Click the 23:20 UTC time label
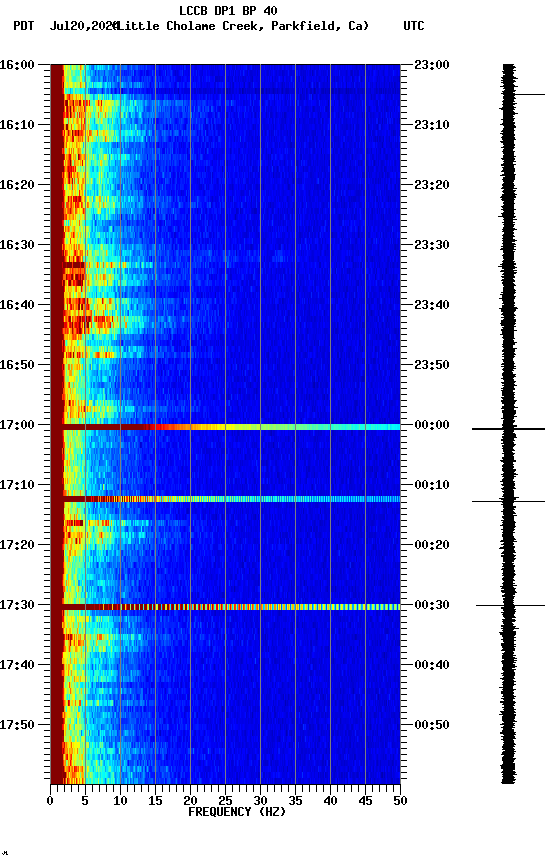 [x=432, y=185]
